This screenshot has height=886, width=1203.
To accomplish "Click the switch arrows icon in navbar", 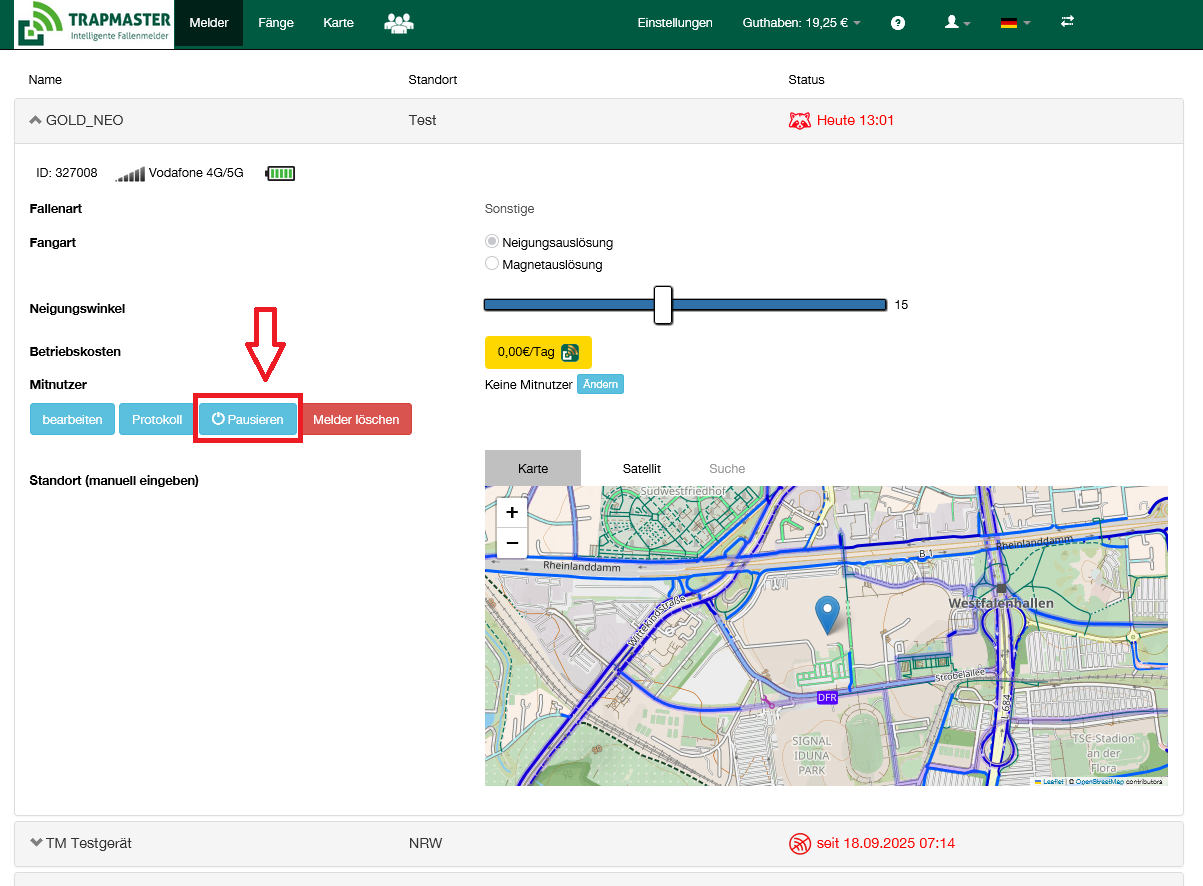I will pos(1067,22).
